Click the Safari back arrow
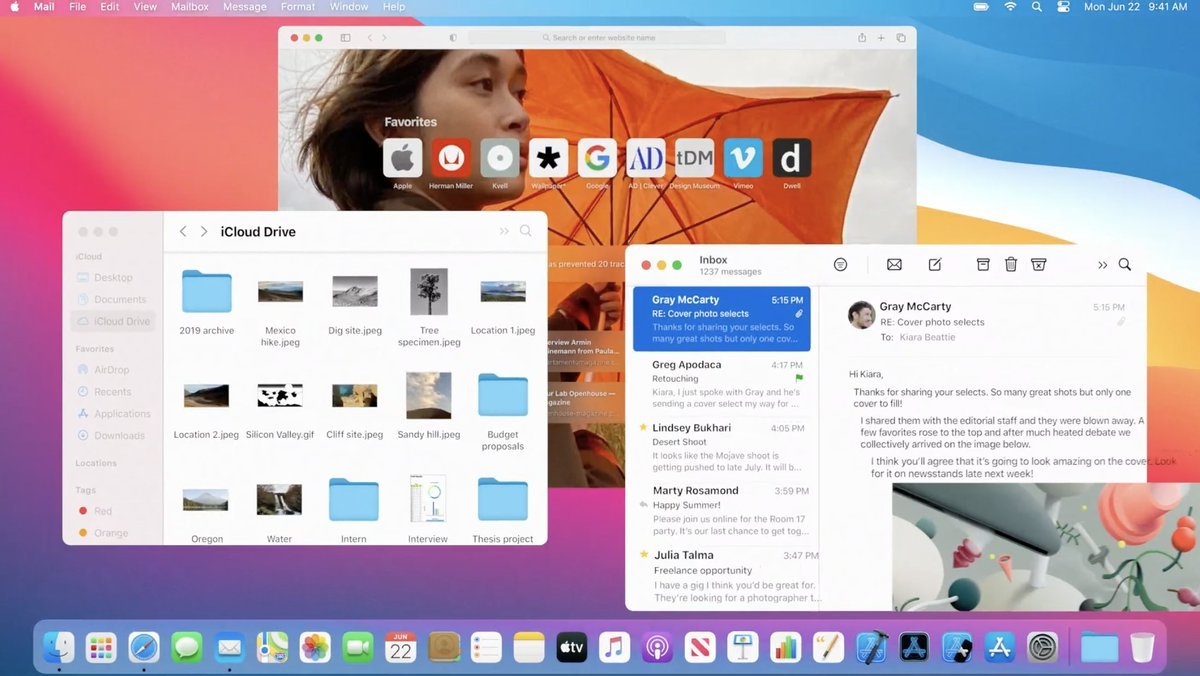 click(x=369, y=38)
